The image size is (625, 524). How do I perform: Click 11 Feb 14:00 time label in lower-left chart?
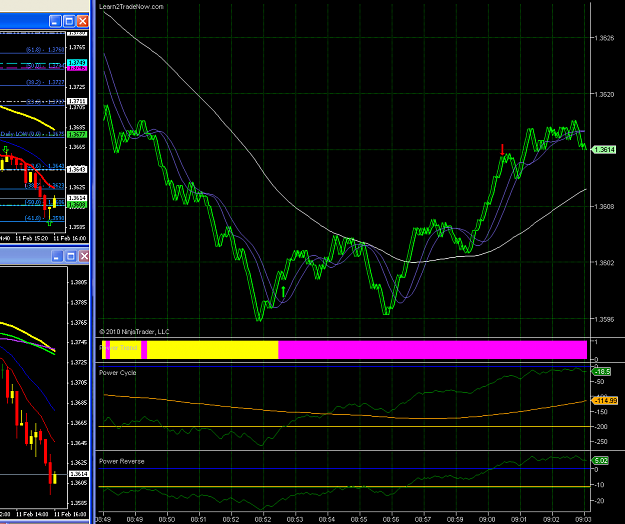pyautogui.click(x=31, y=514)
